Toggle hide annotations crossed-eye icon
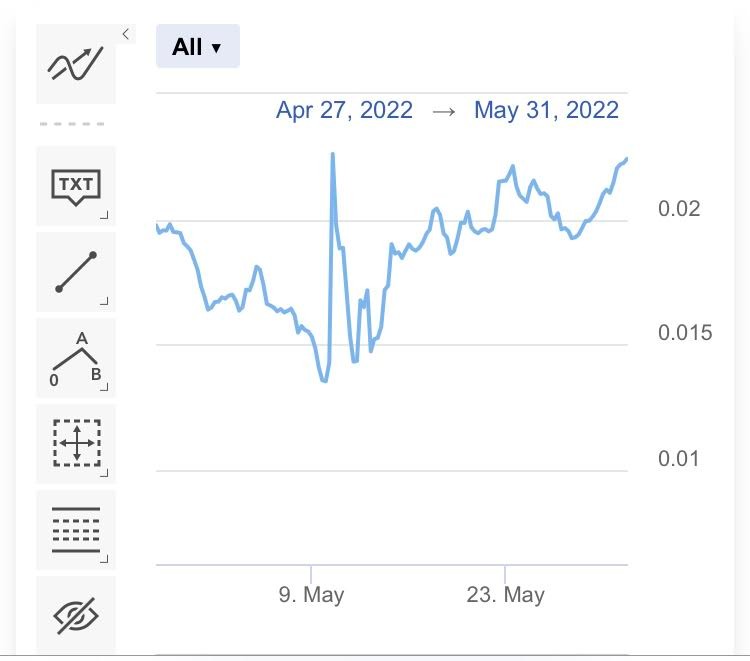 click(x=76, y=615)
